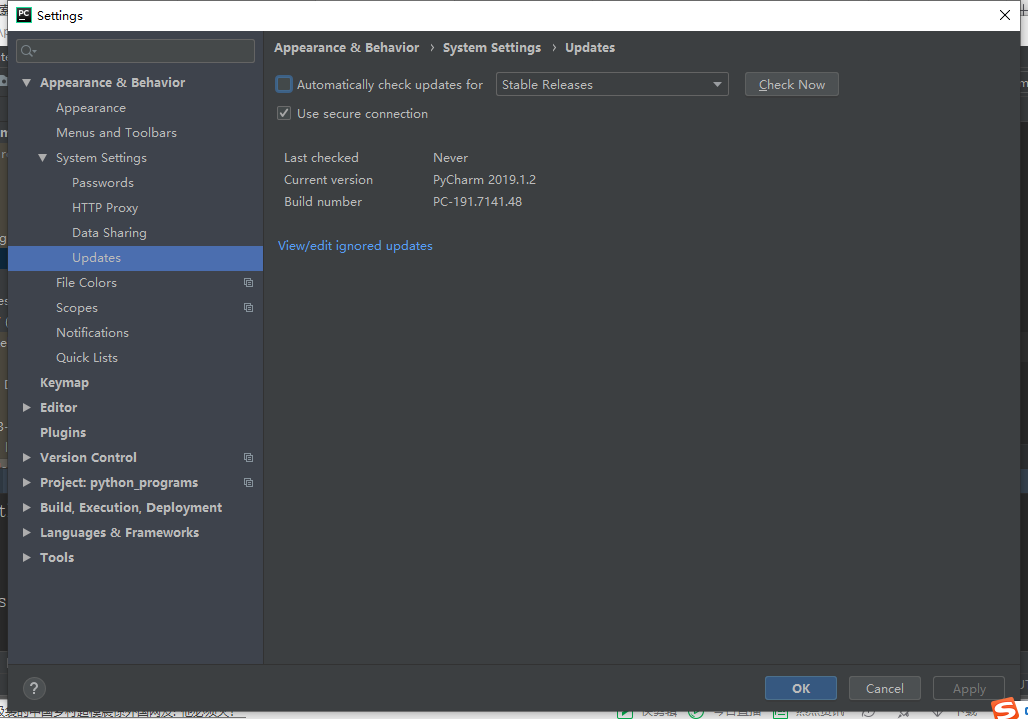Click build number PC-191.7141.48
This screenshot has height=719, width=1028.
pos(477,202)
